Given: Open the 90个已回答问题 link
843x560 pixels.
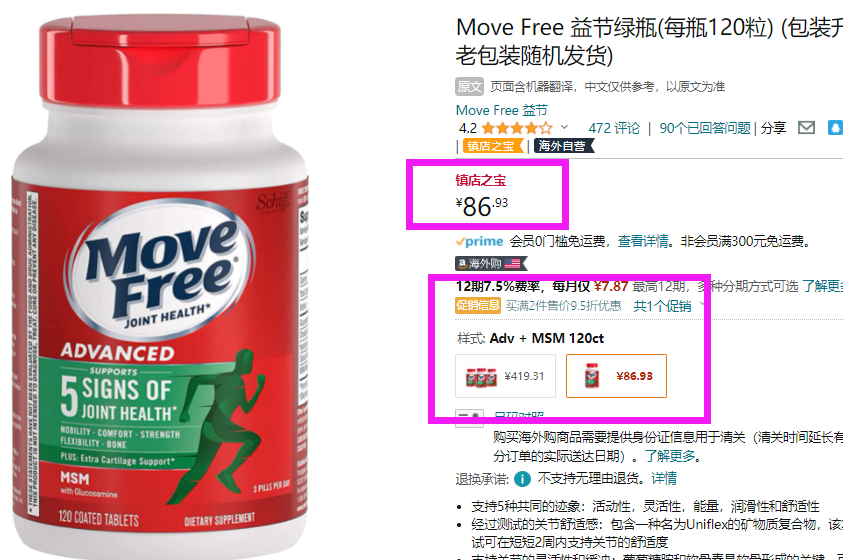Looking at the screenshot, I should [705, 128].
